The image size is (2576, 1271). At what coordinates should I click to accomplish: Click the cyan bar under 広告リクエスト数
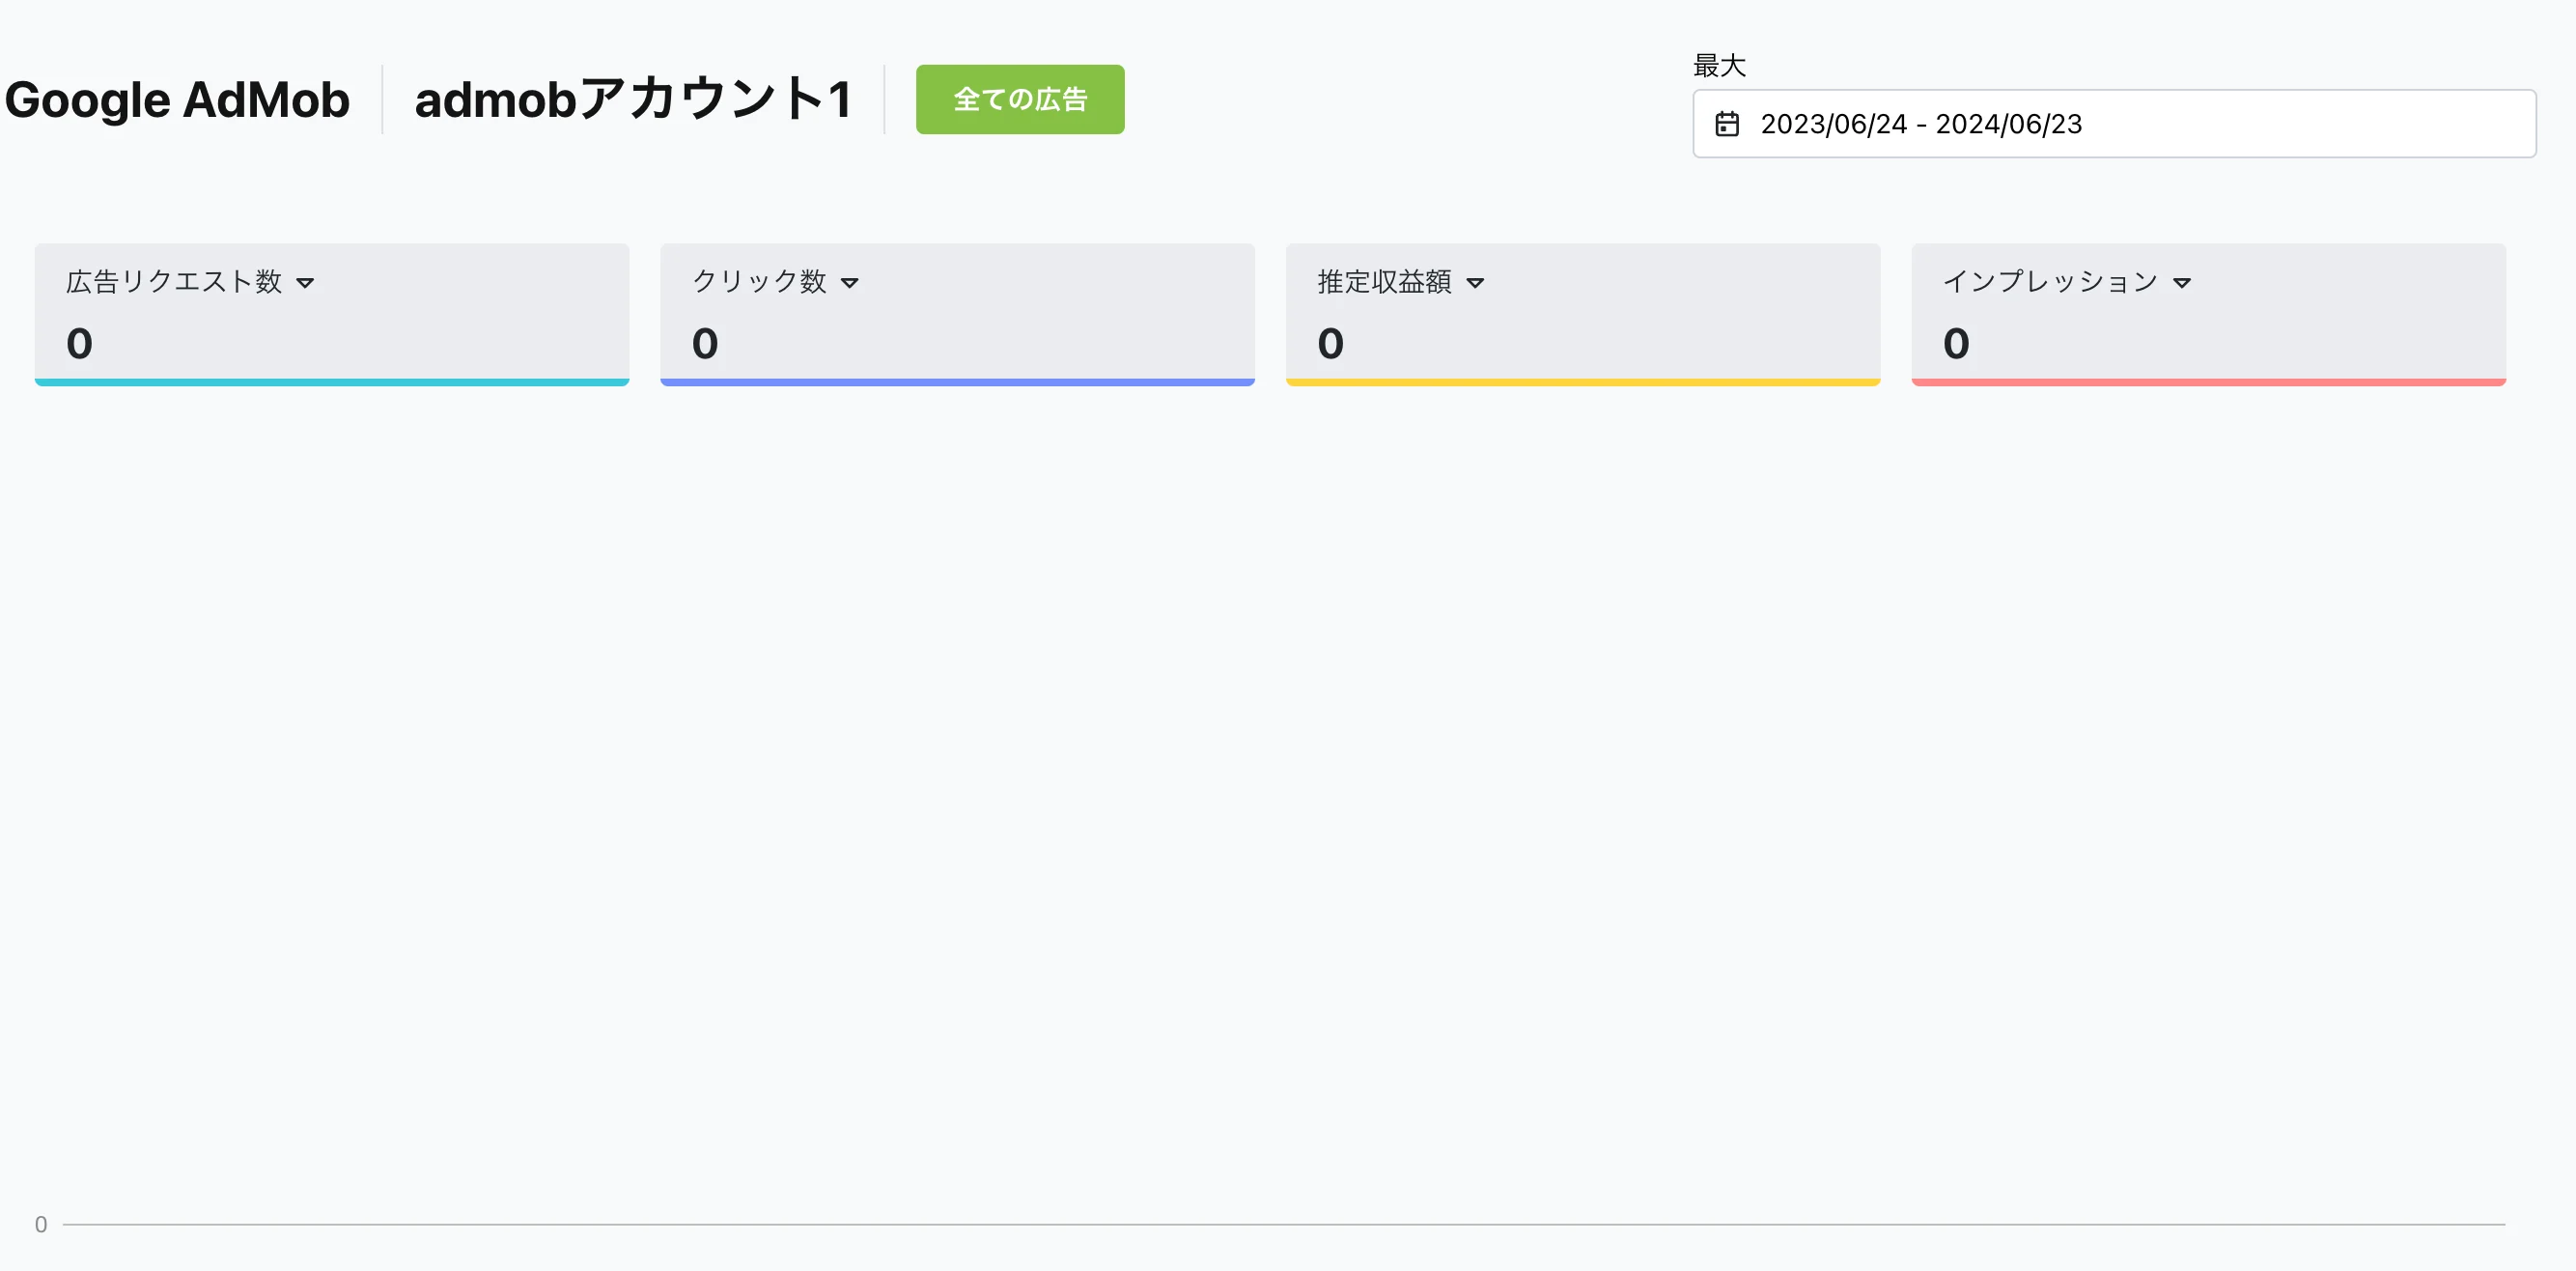332,382
